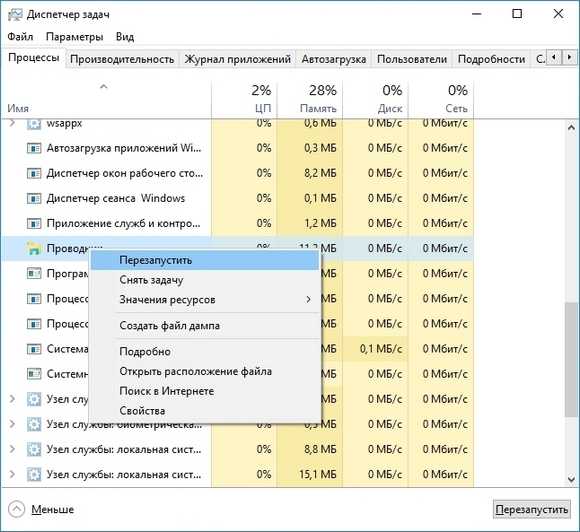
Task: Click the gear icon of the 15,1 МБ Узел службы row
Action: (x=34, y=475)
